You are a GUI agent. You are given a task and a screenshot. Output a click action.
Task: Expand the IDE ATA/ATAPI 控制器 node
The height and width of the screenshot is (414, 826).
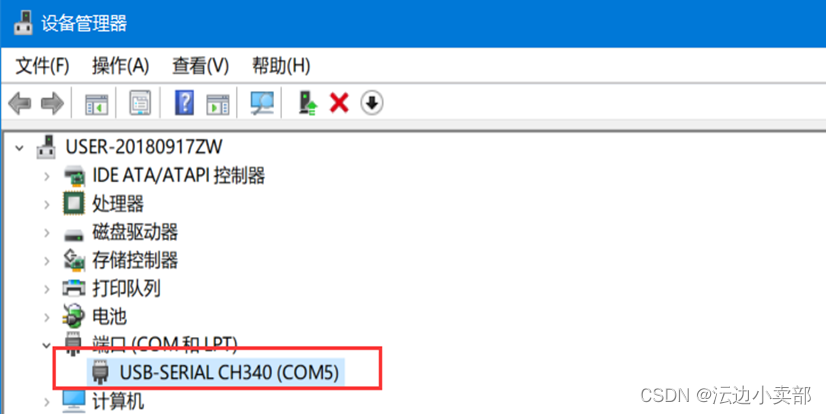point(46,176)
